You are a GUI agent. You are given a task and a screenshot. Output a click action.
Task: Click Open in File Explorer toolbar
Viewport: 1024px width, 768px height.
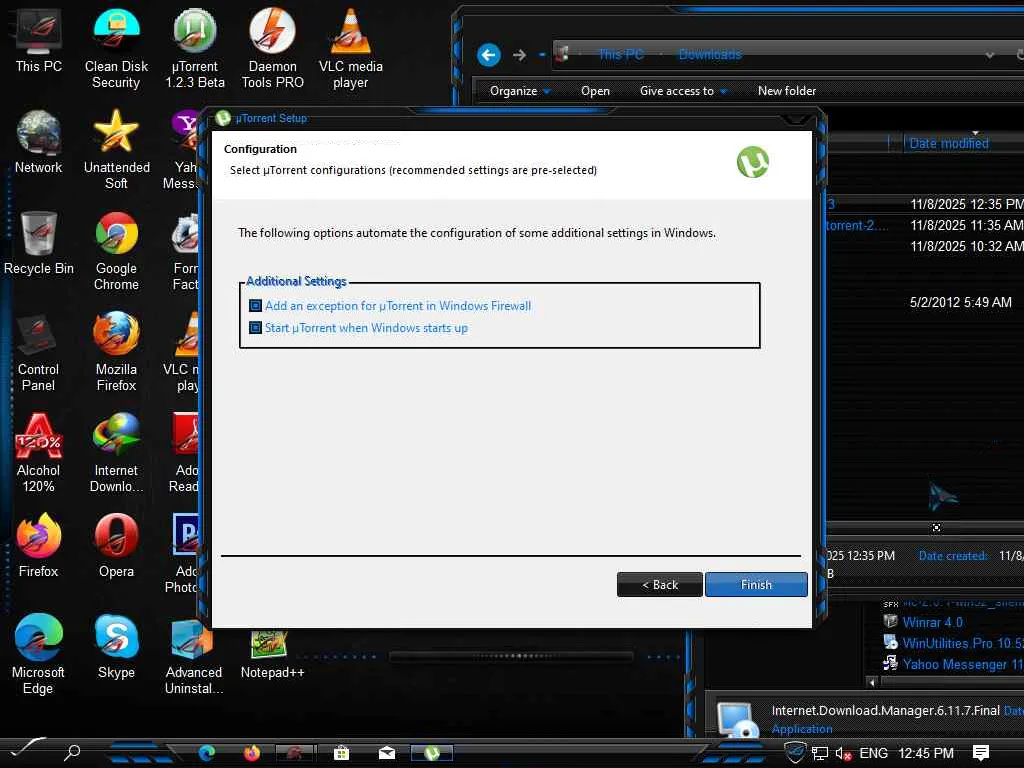595,91
